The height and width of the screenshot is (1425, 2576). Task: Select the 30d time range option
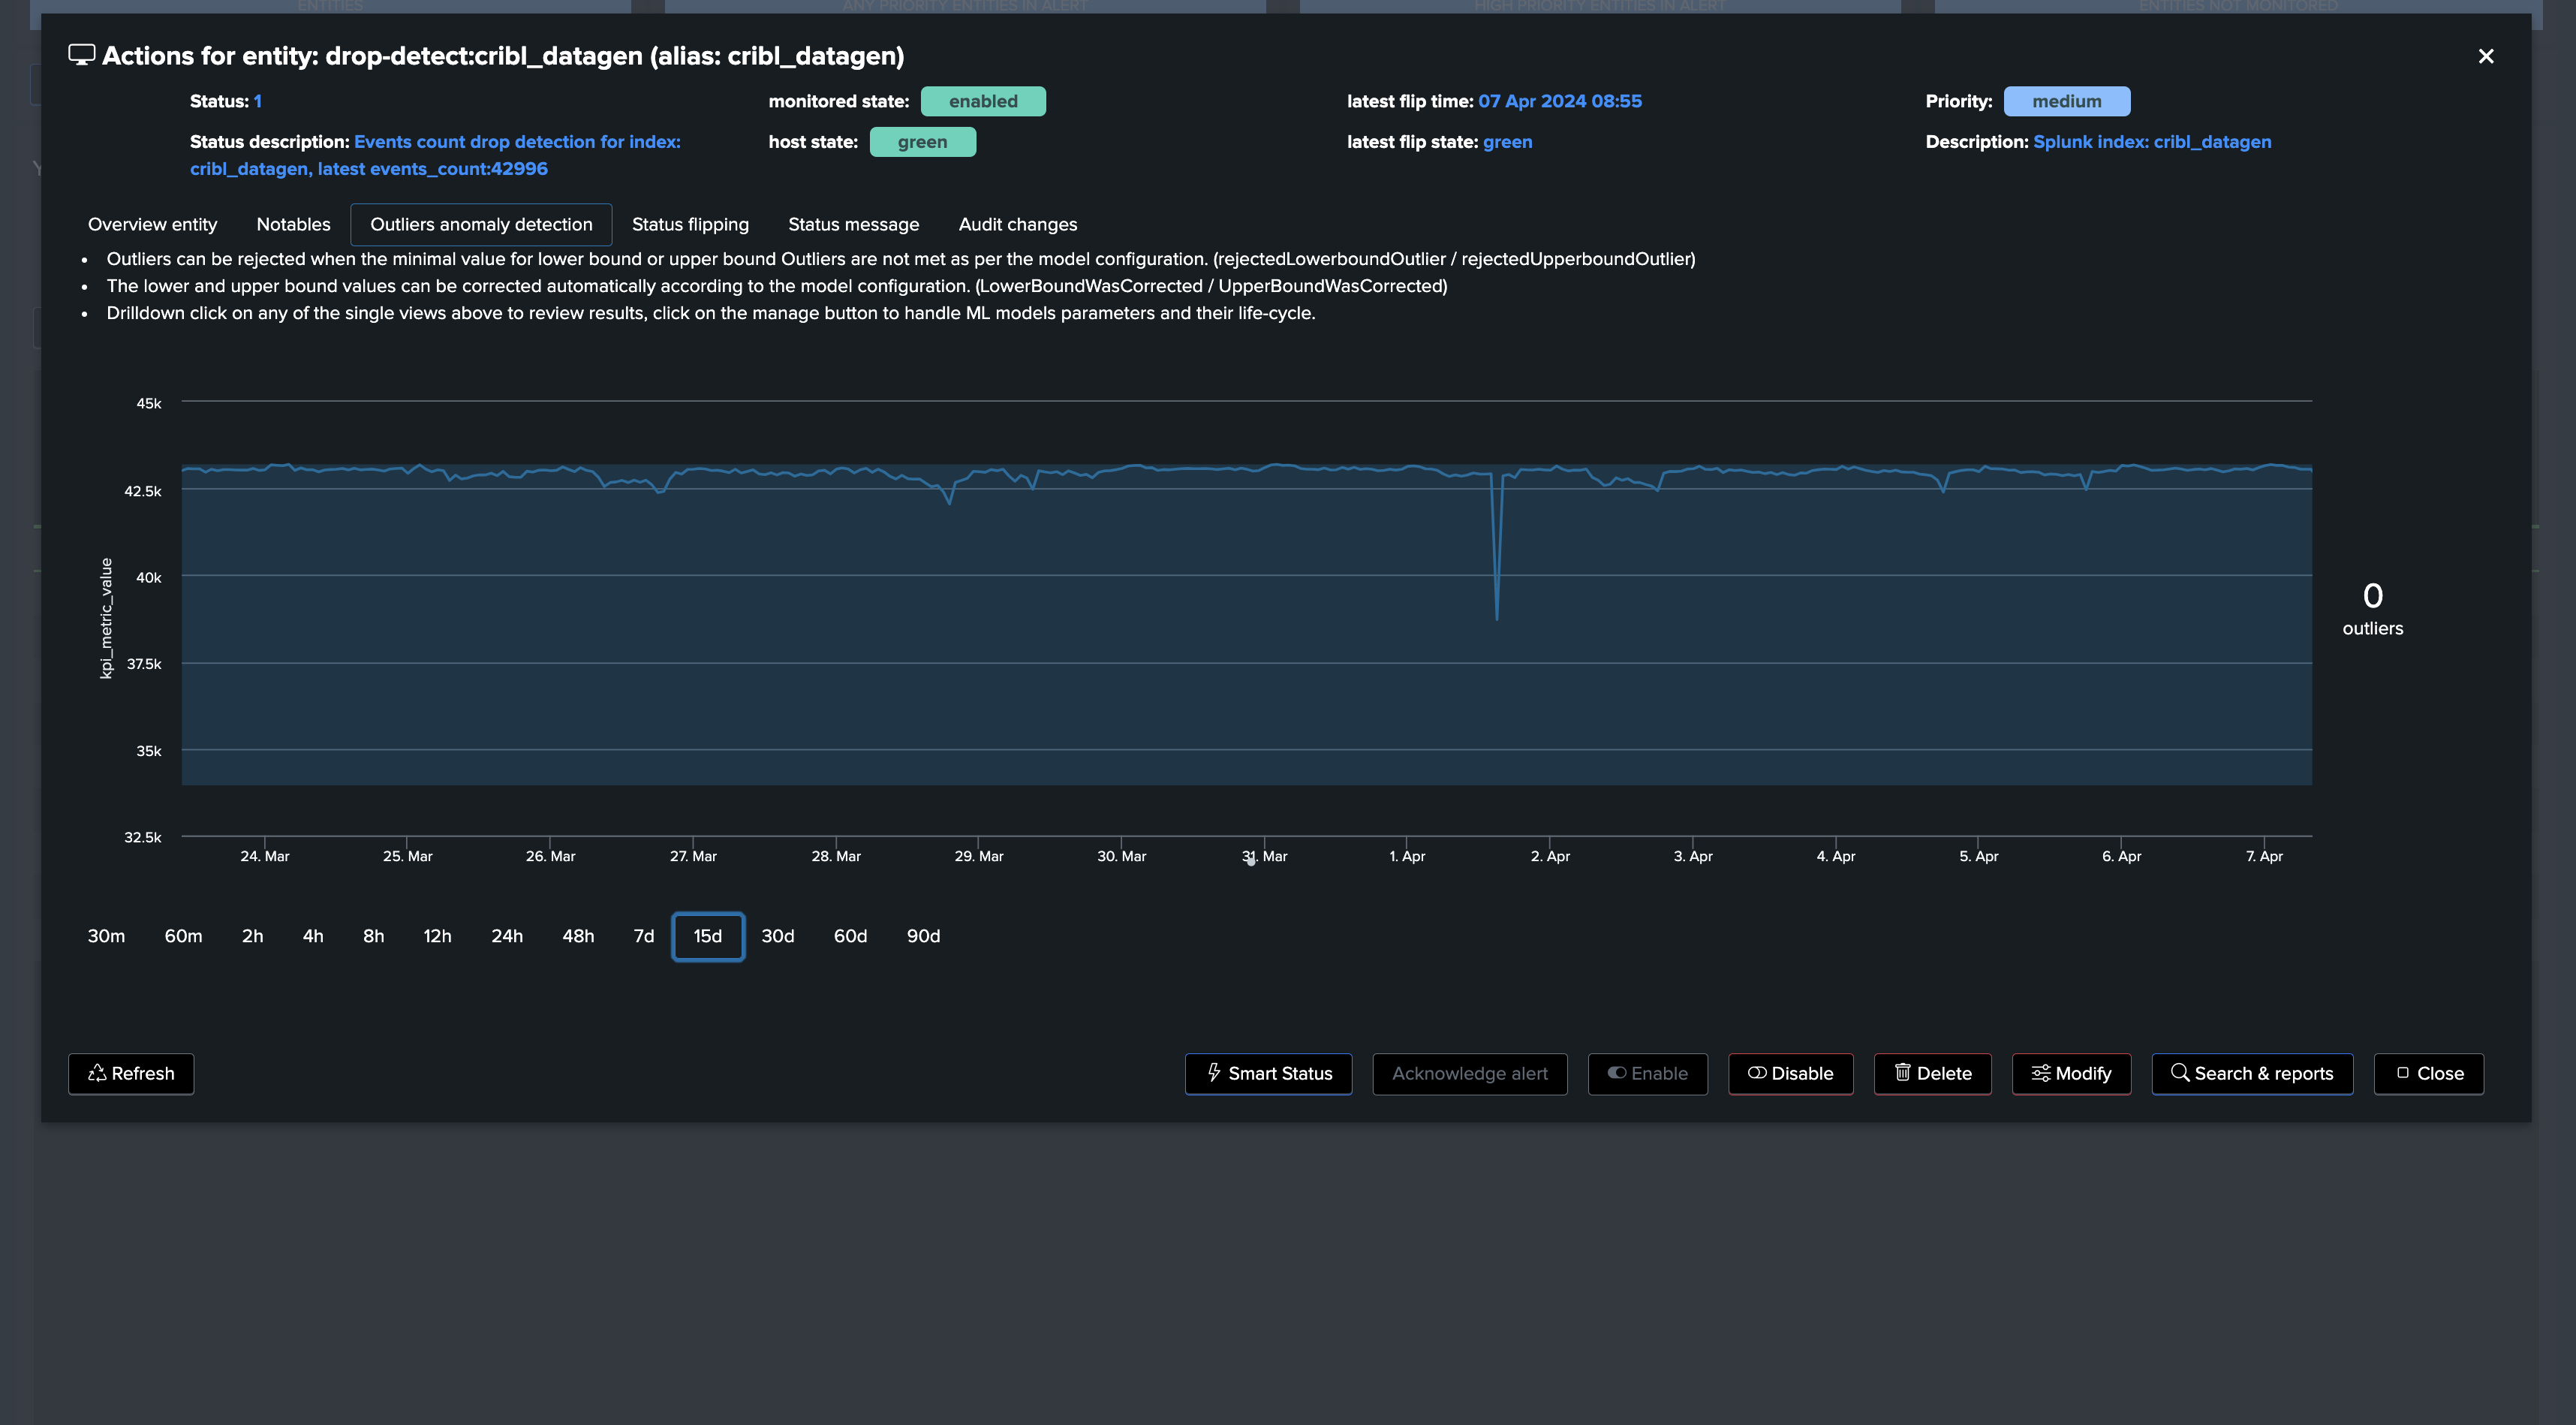[x=777, y=936]
